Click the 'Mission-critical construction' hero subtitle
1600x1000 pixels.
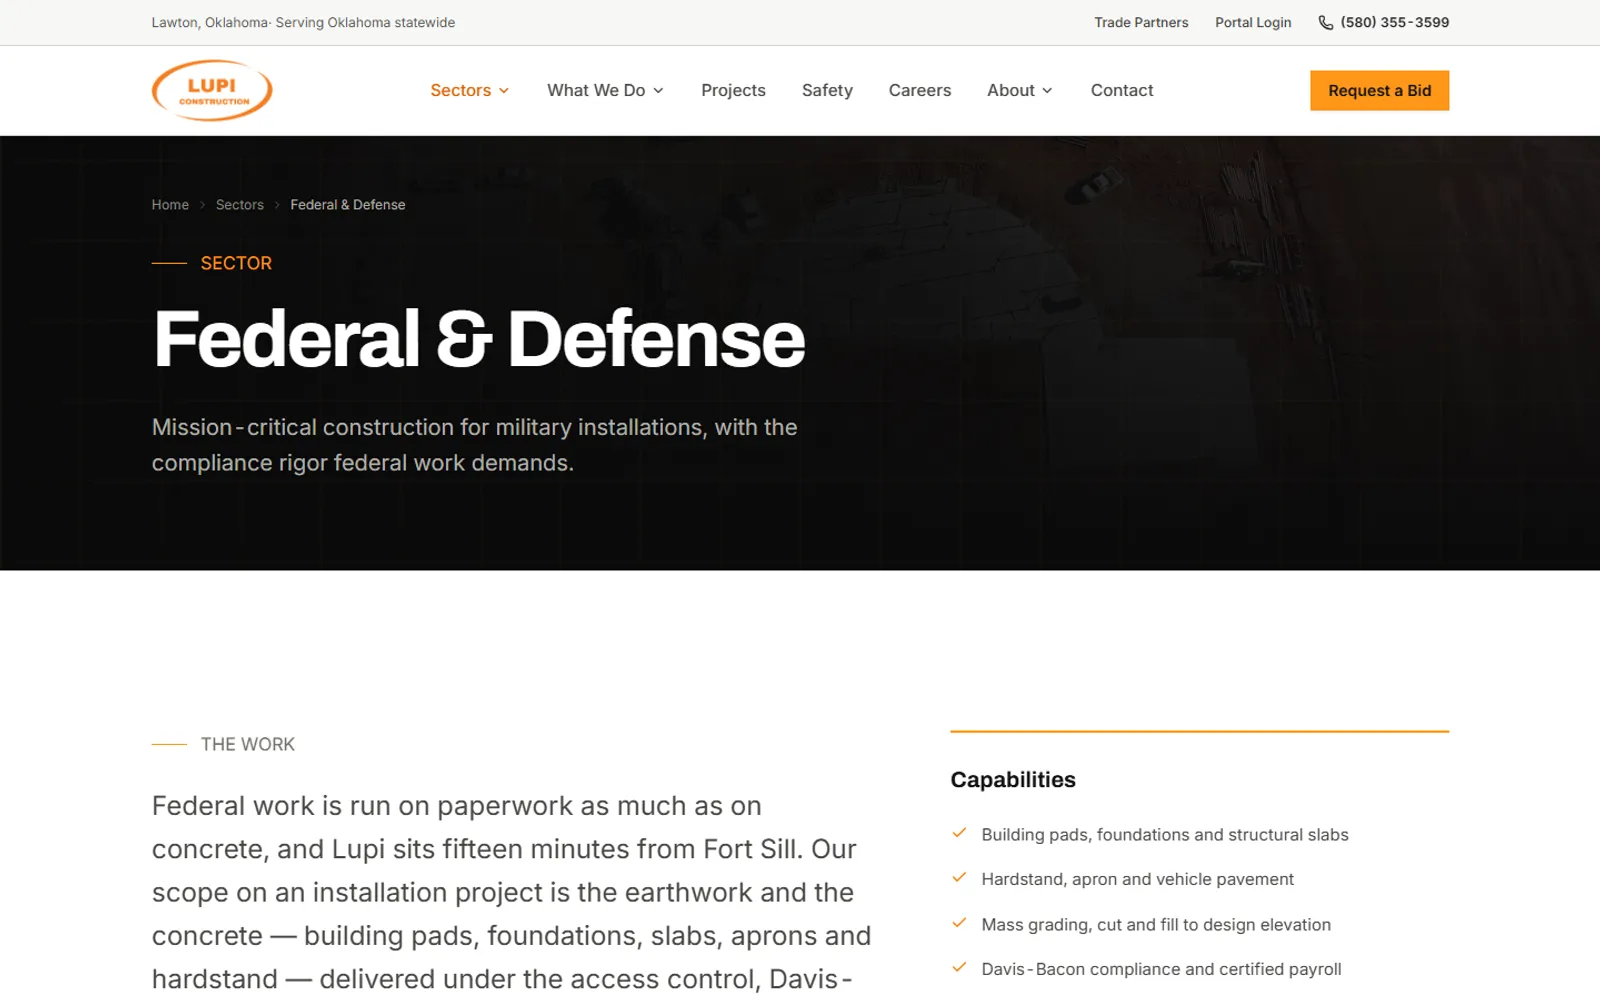click(475, 445)
